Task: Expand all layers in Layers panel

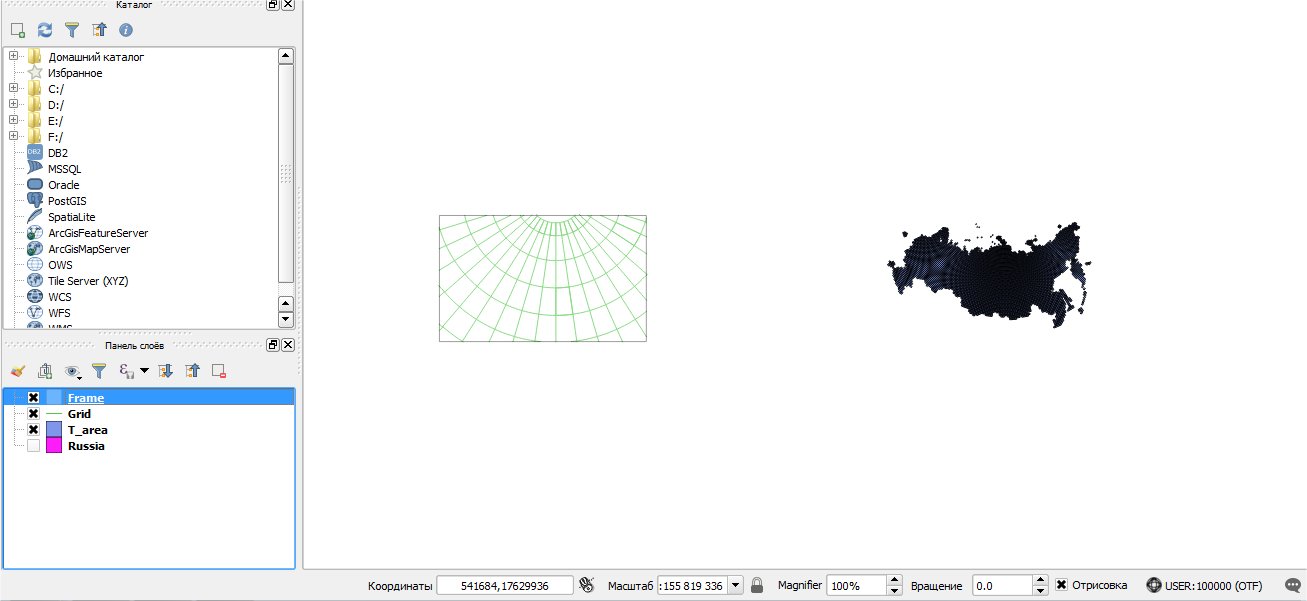Action: point(166,371)
